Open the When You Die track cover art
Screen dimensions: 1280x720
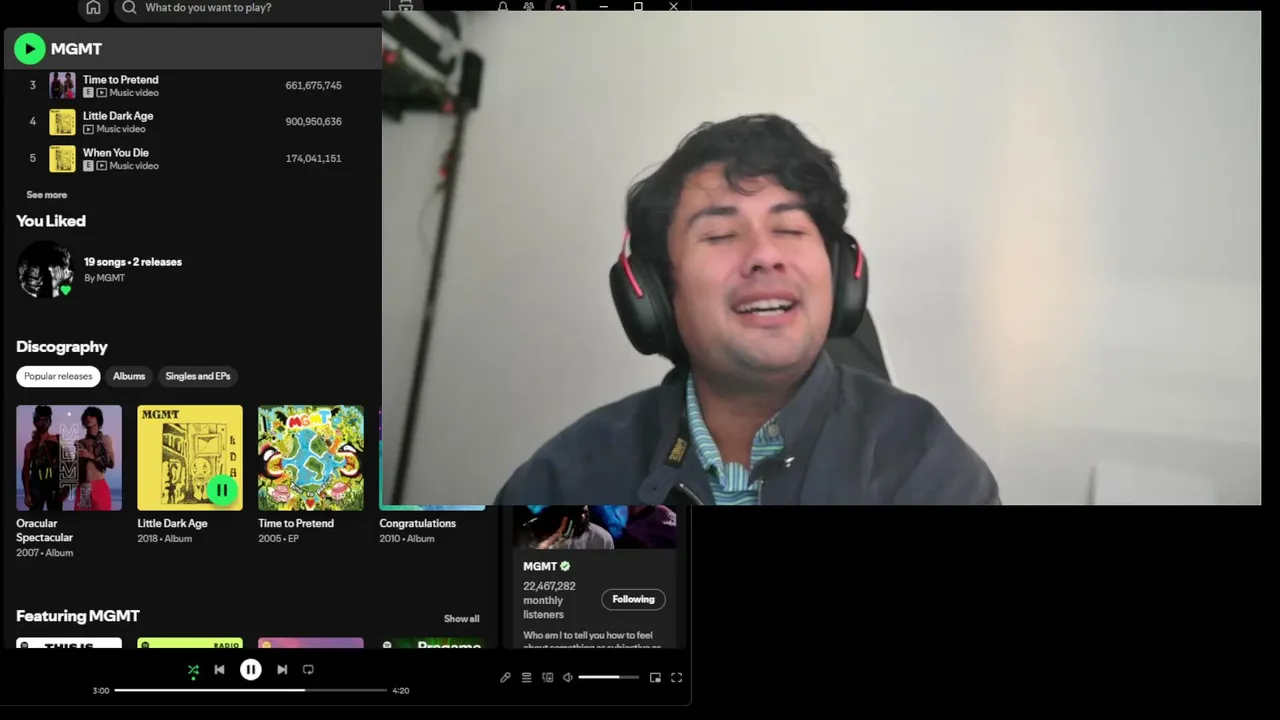tap(62, 158)
